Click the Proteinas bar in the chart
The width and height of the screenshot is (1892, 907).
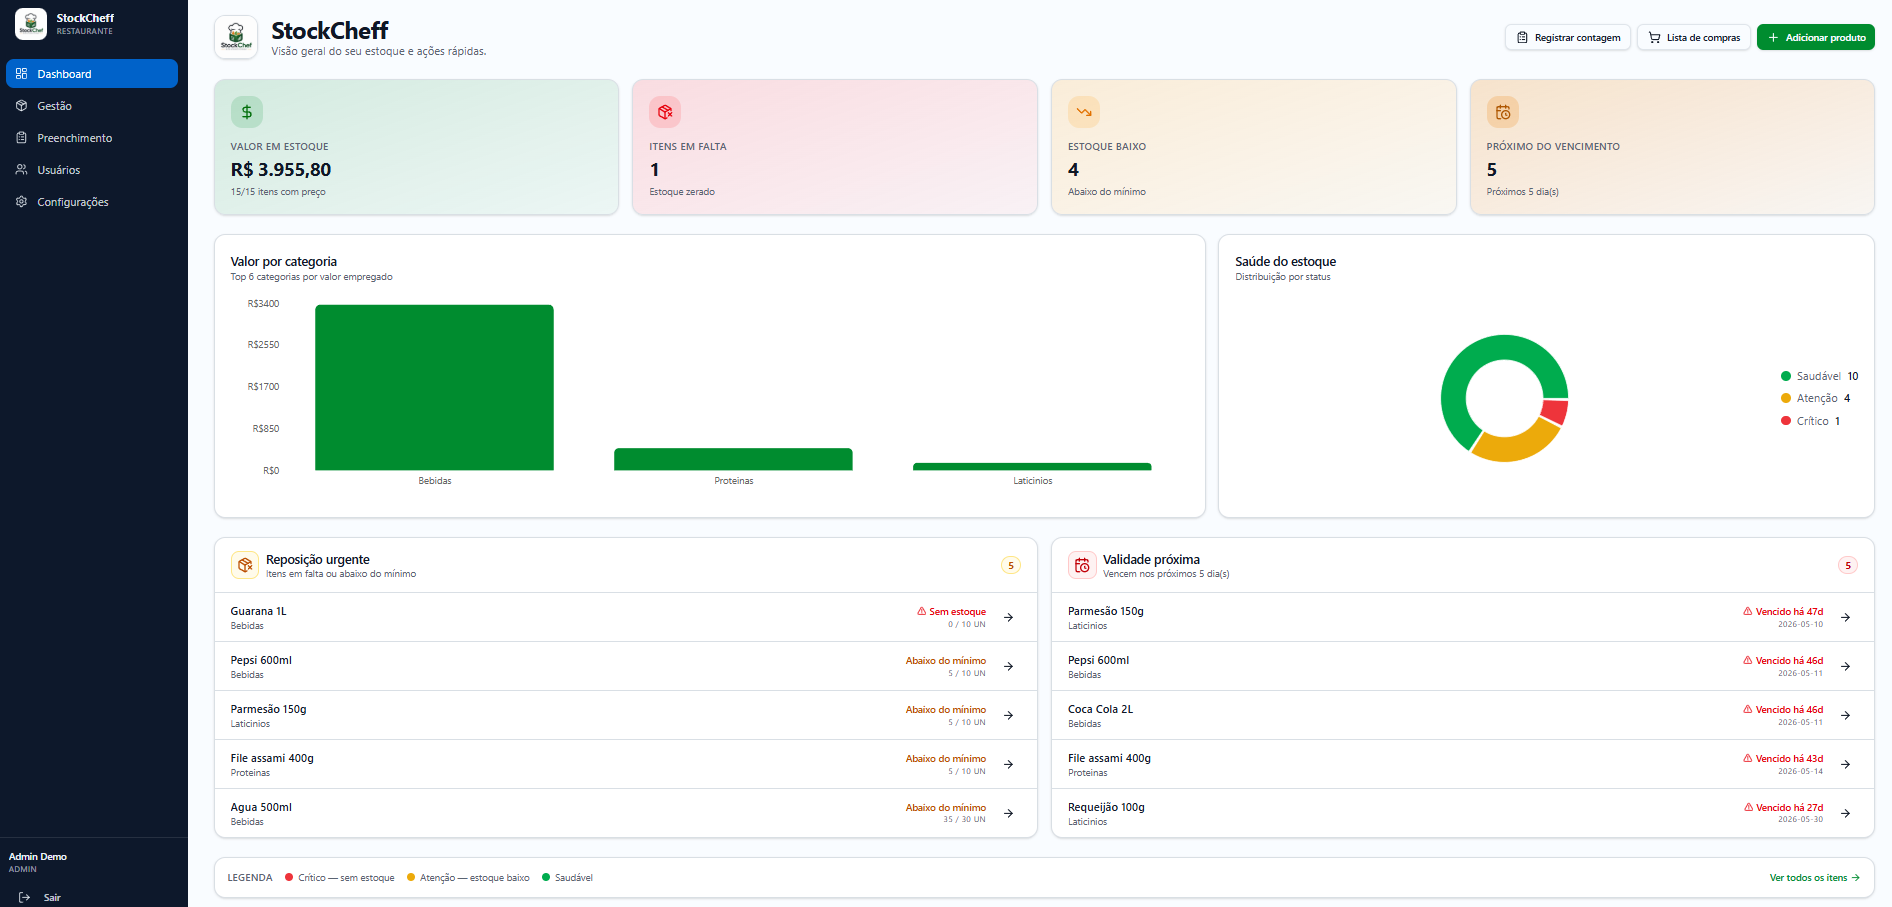click(x=733, y=459)
